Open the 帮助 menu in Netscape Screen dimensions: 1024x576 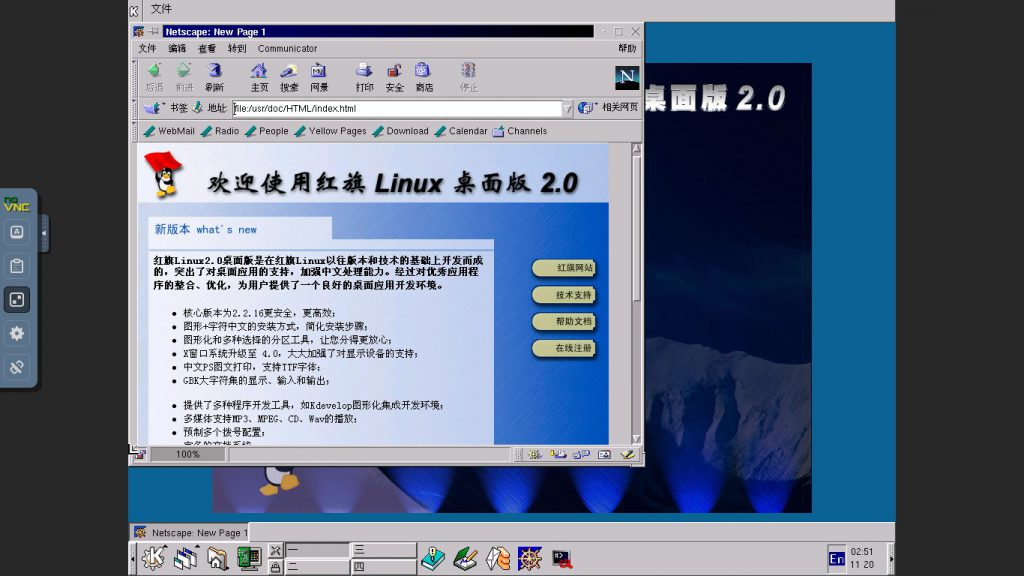click(x=627, y=48)
